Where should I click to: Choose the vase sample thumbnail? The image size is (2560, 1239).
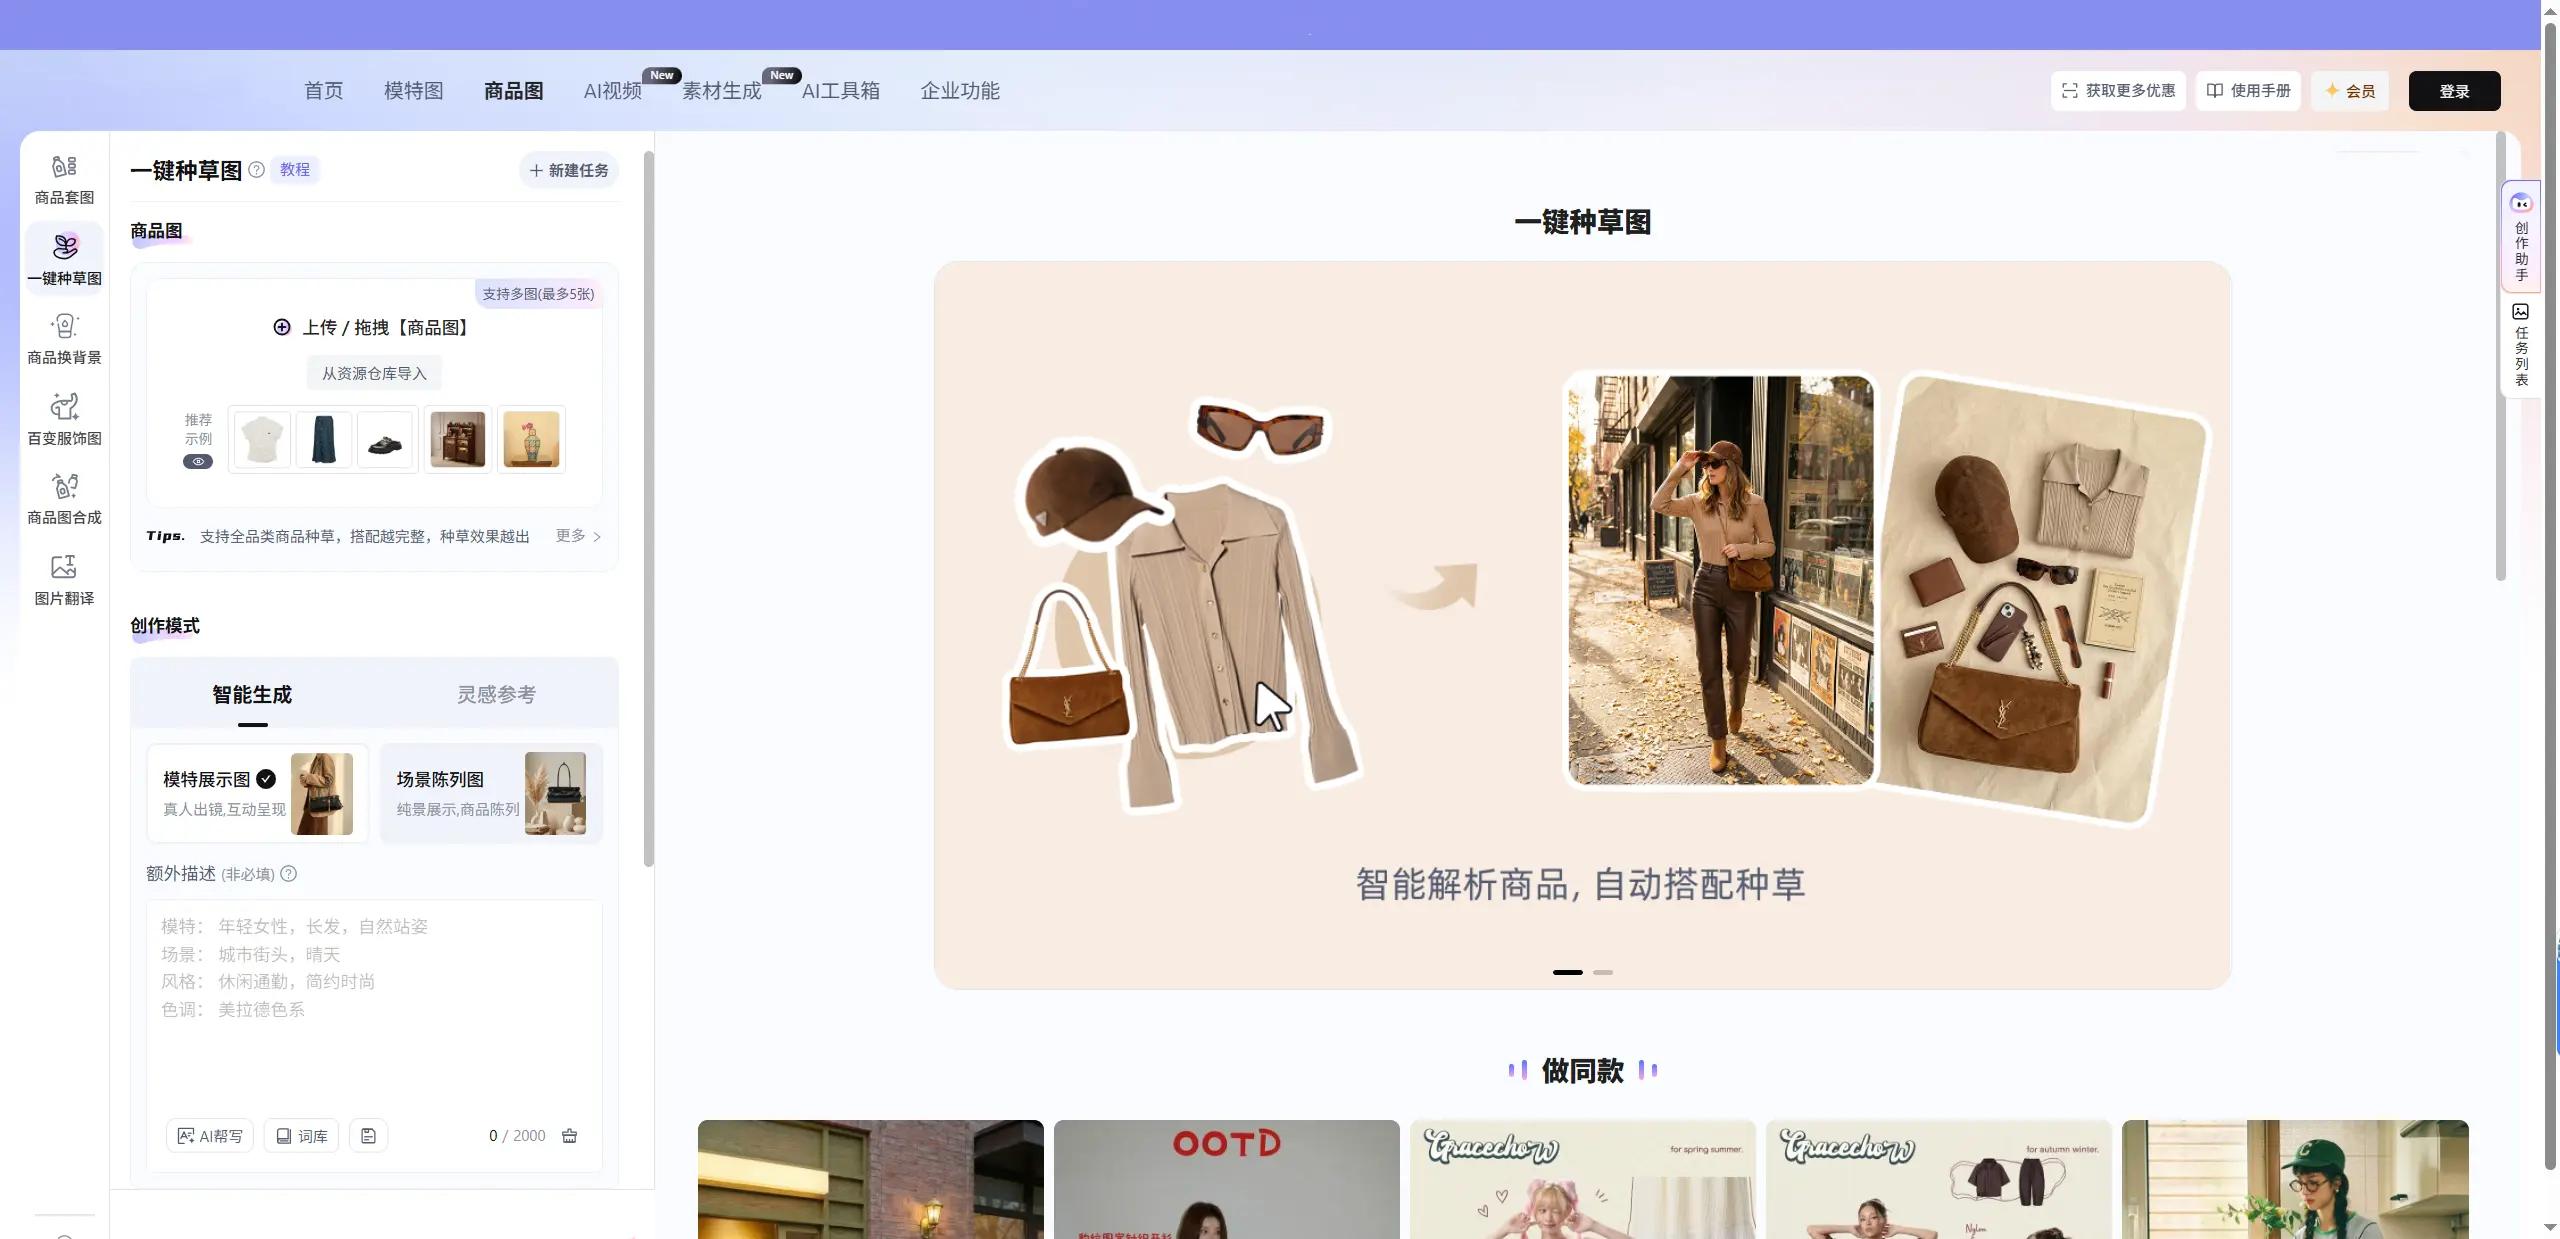pos(531,439)
